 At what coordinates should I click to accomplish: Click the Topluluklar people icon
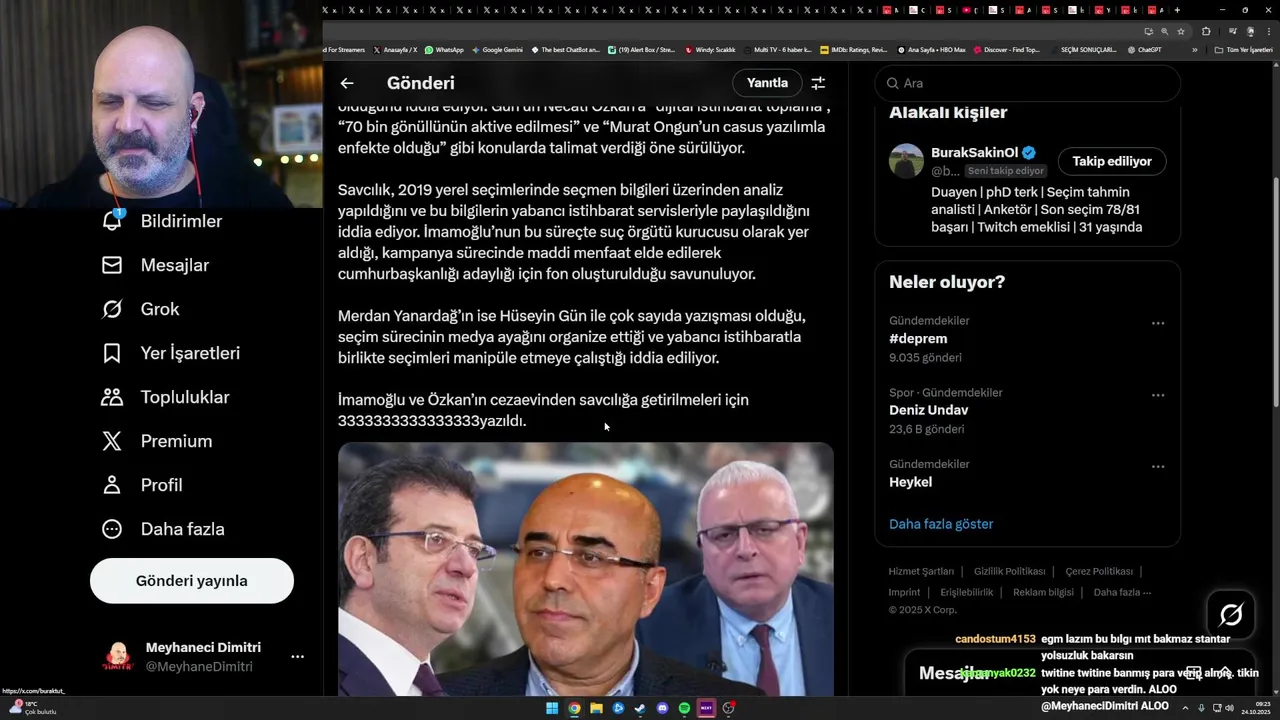point(112,397)
